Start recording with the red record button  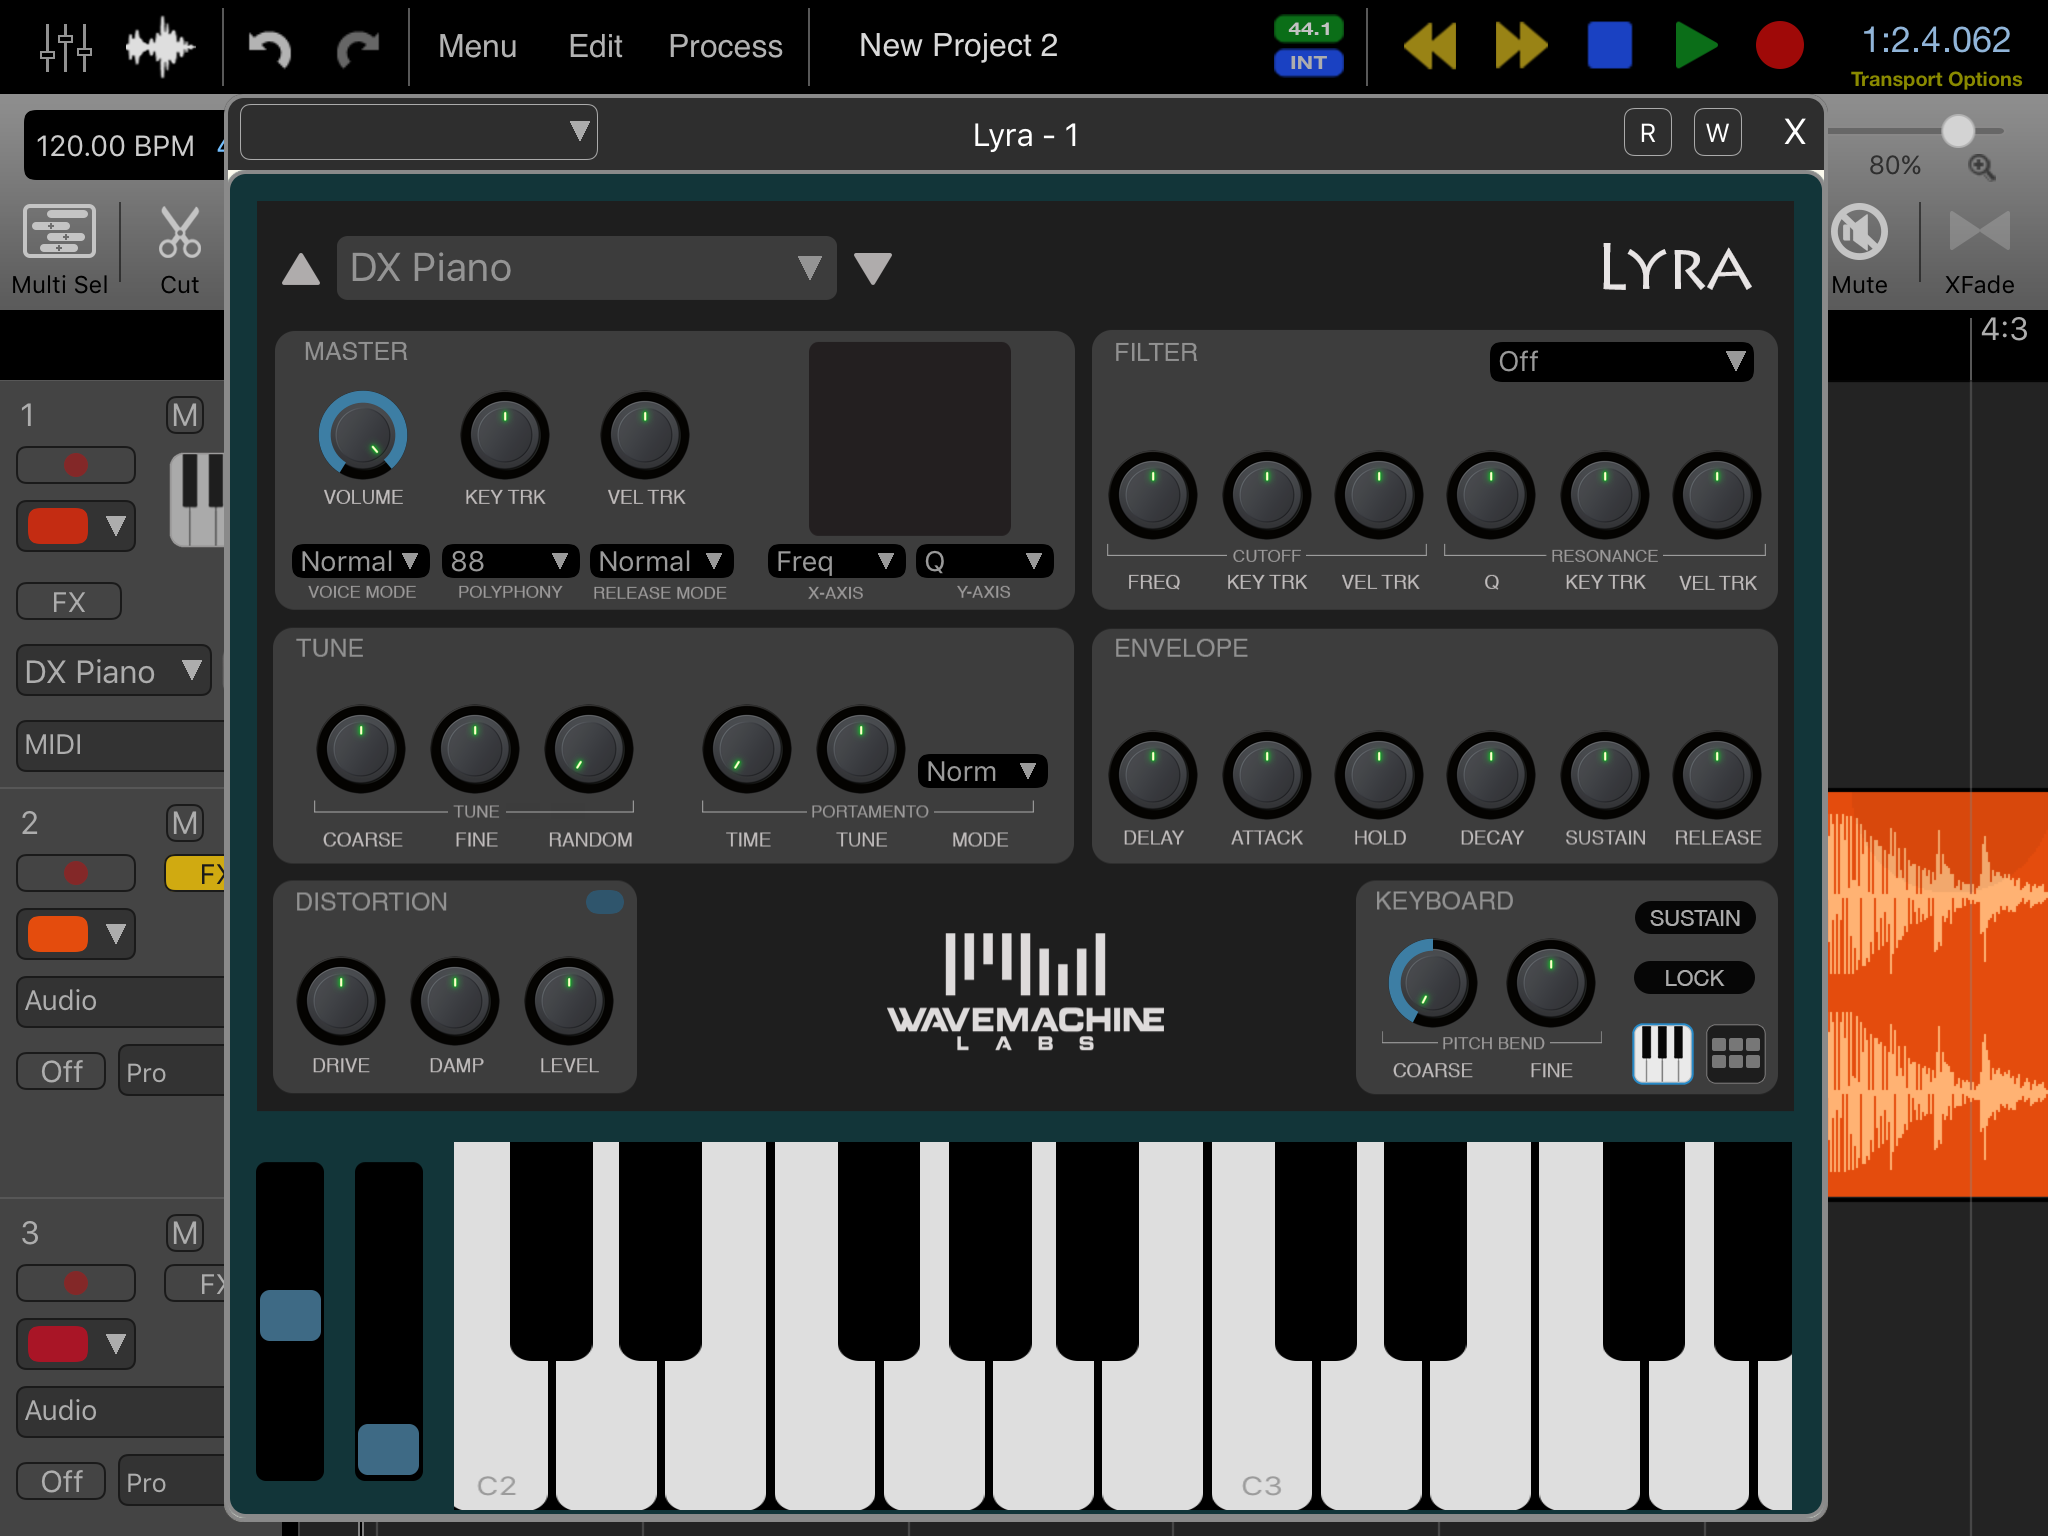point(1779,46)
